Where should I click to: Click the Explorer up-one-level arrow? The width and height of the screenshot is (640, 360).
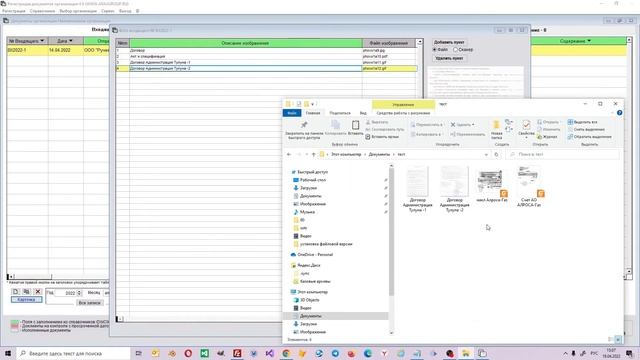pos(313,154)
